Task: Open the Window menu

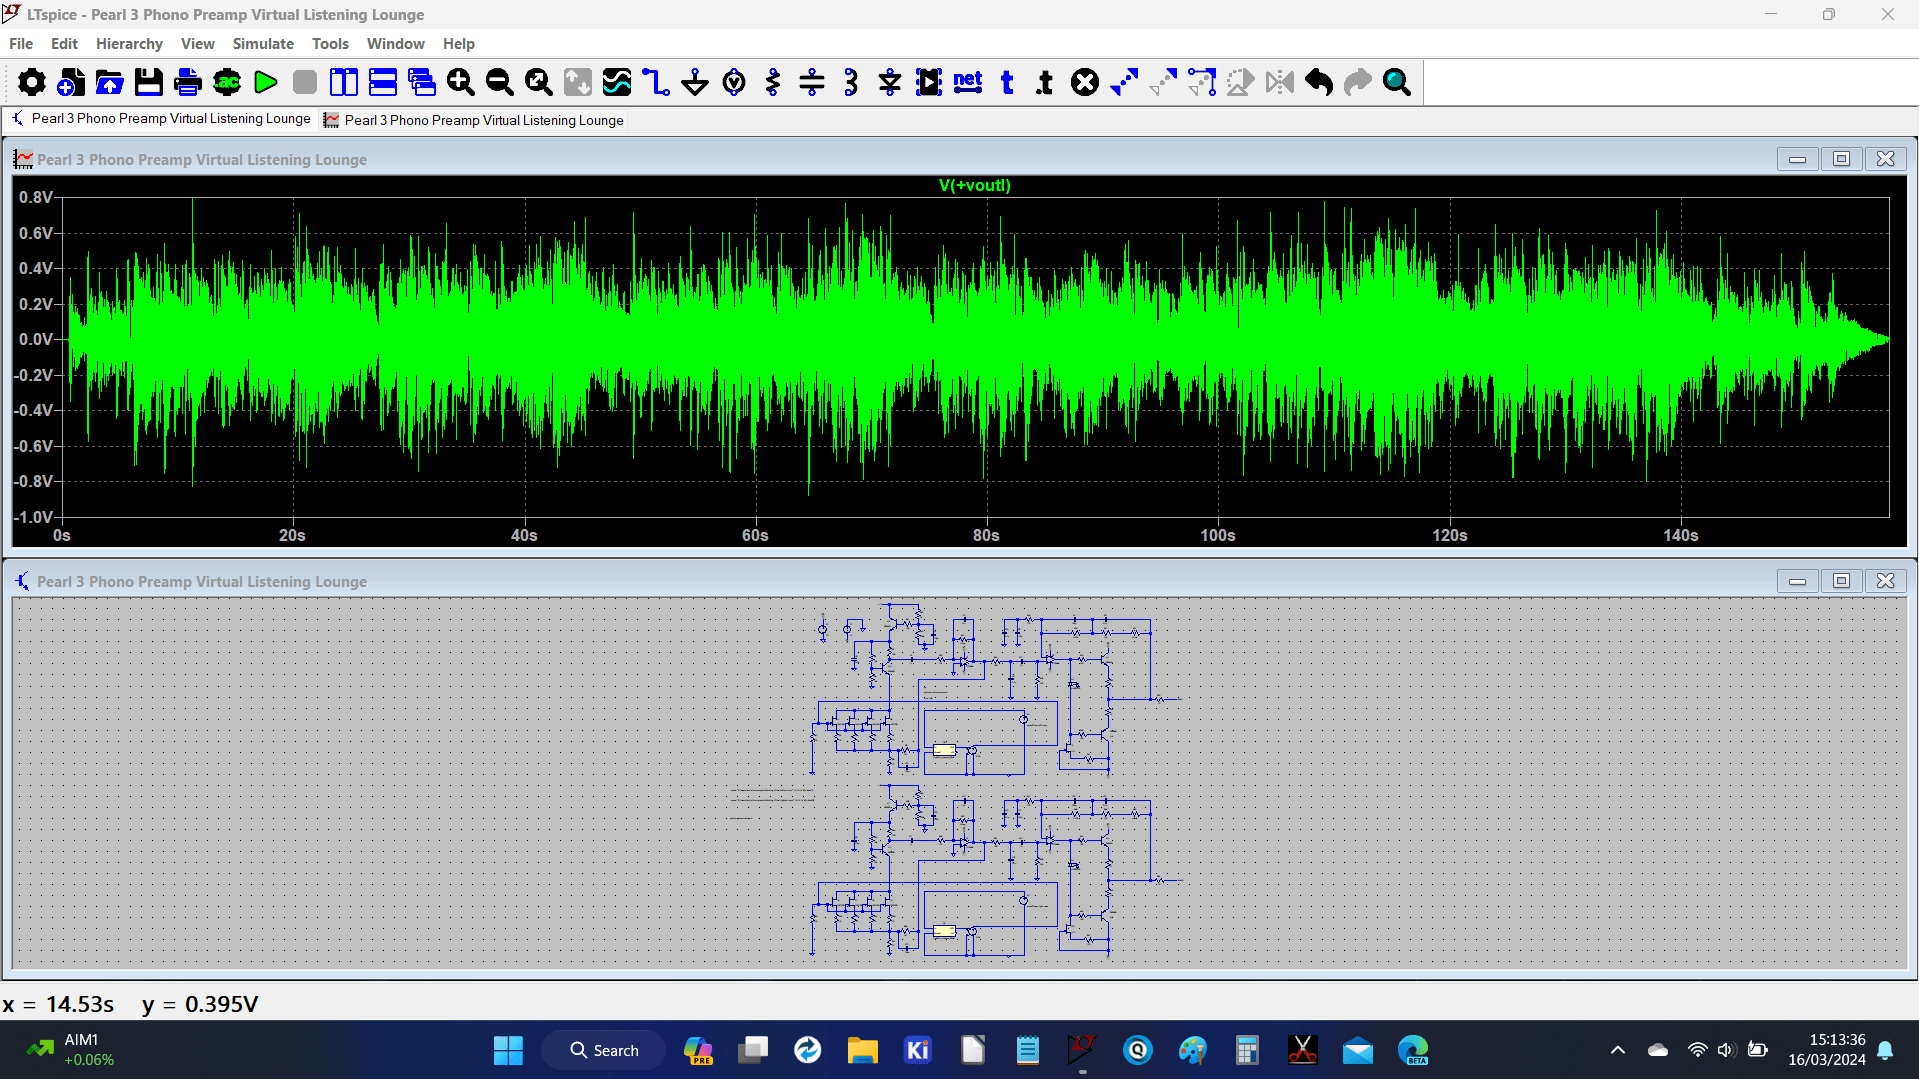Action: (x=395, y=44)
